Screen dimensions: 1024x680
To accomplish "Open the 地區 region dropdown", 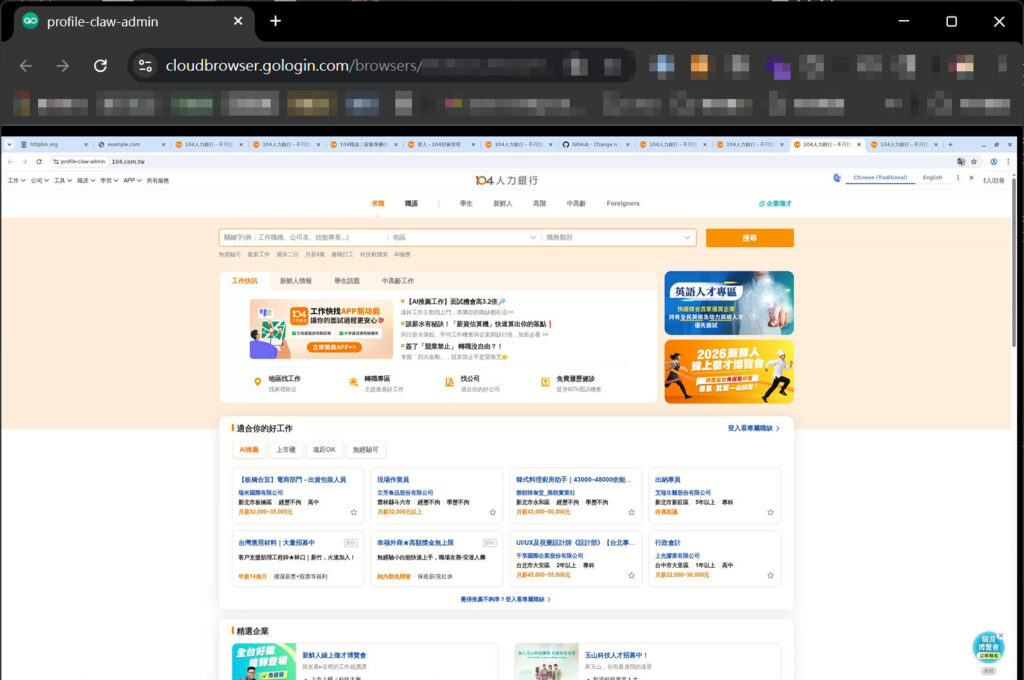I will click(464, 238).
